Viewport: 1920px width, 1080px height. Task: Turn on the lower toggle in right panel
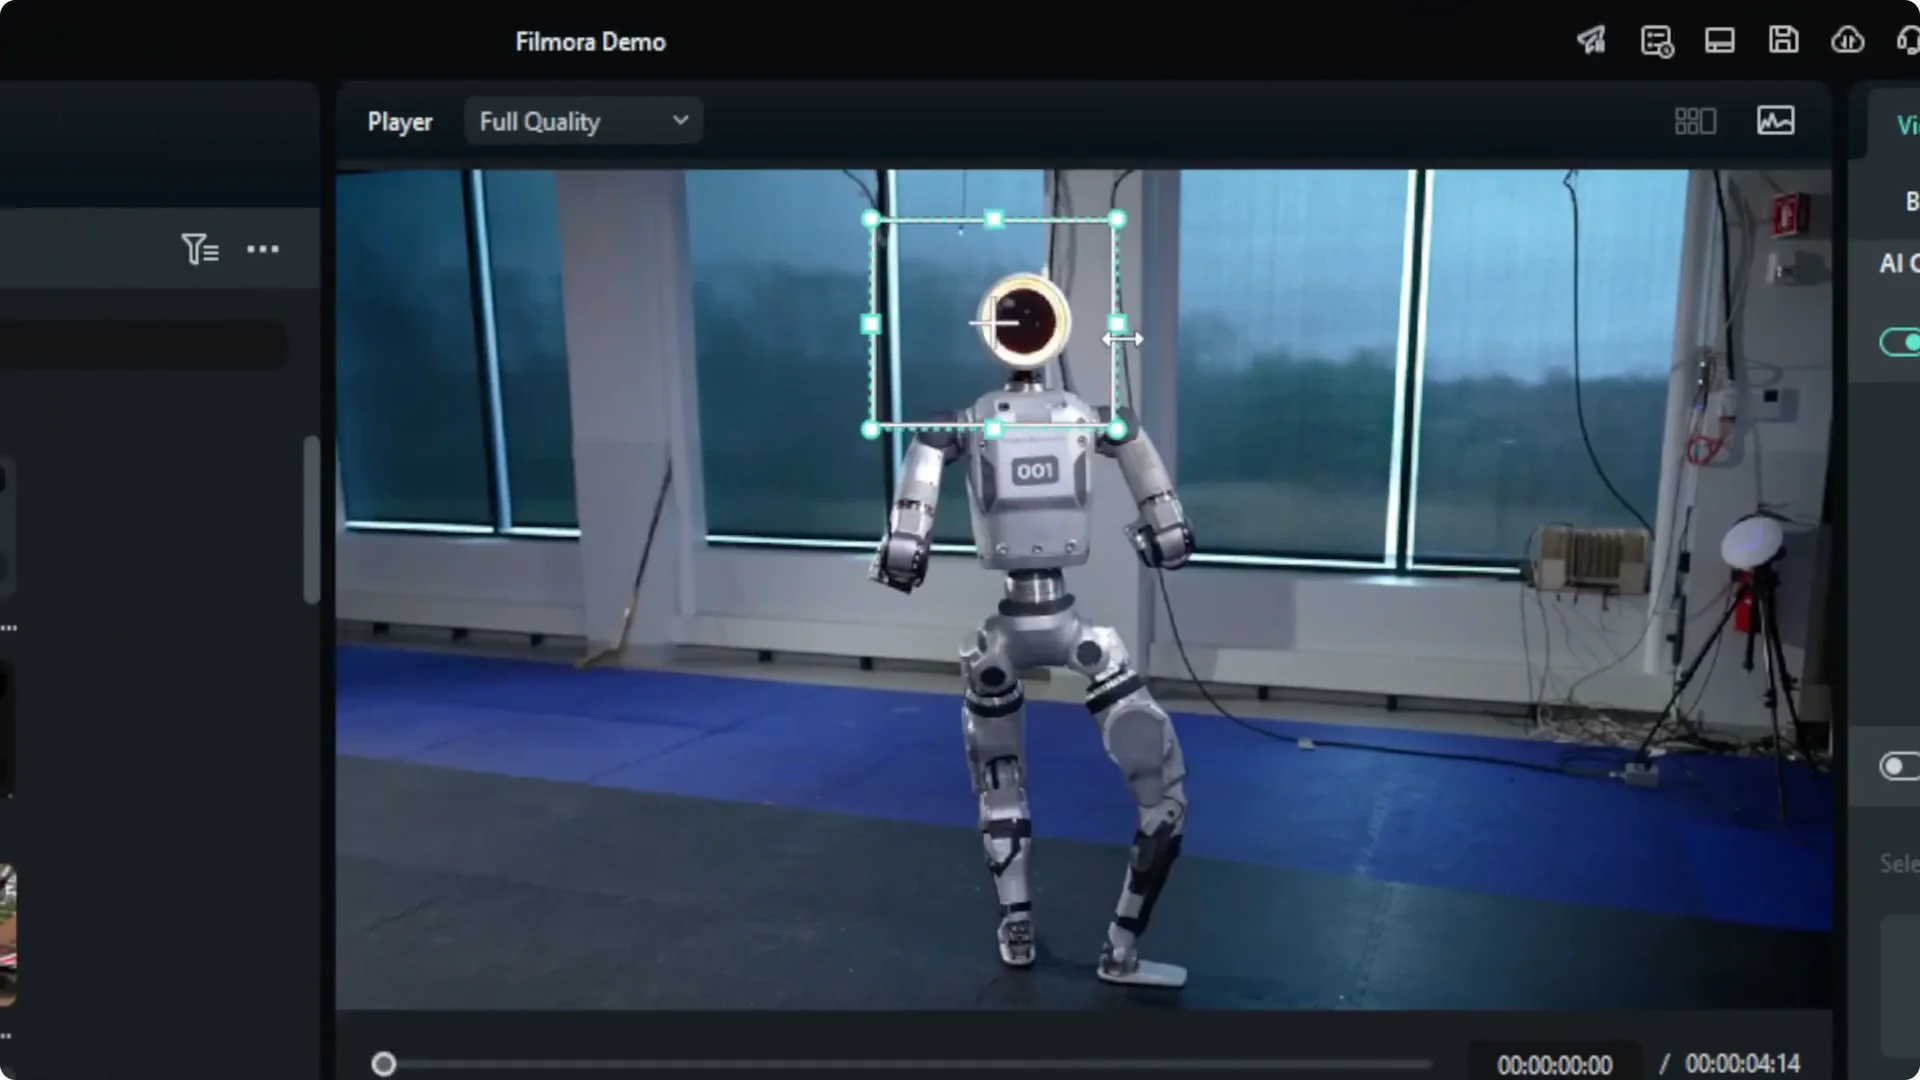1899,766
